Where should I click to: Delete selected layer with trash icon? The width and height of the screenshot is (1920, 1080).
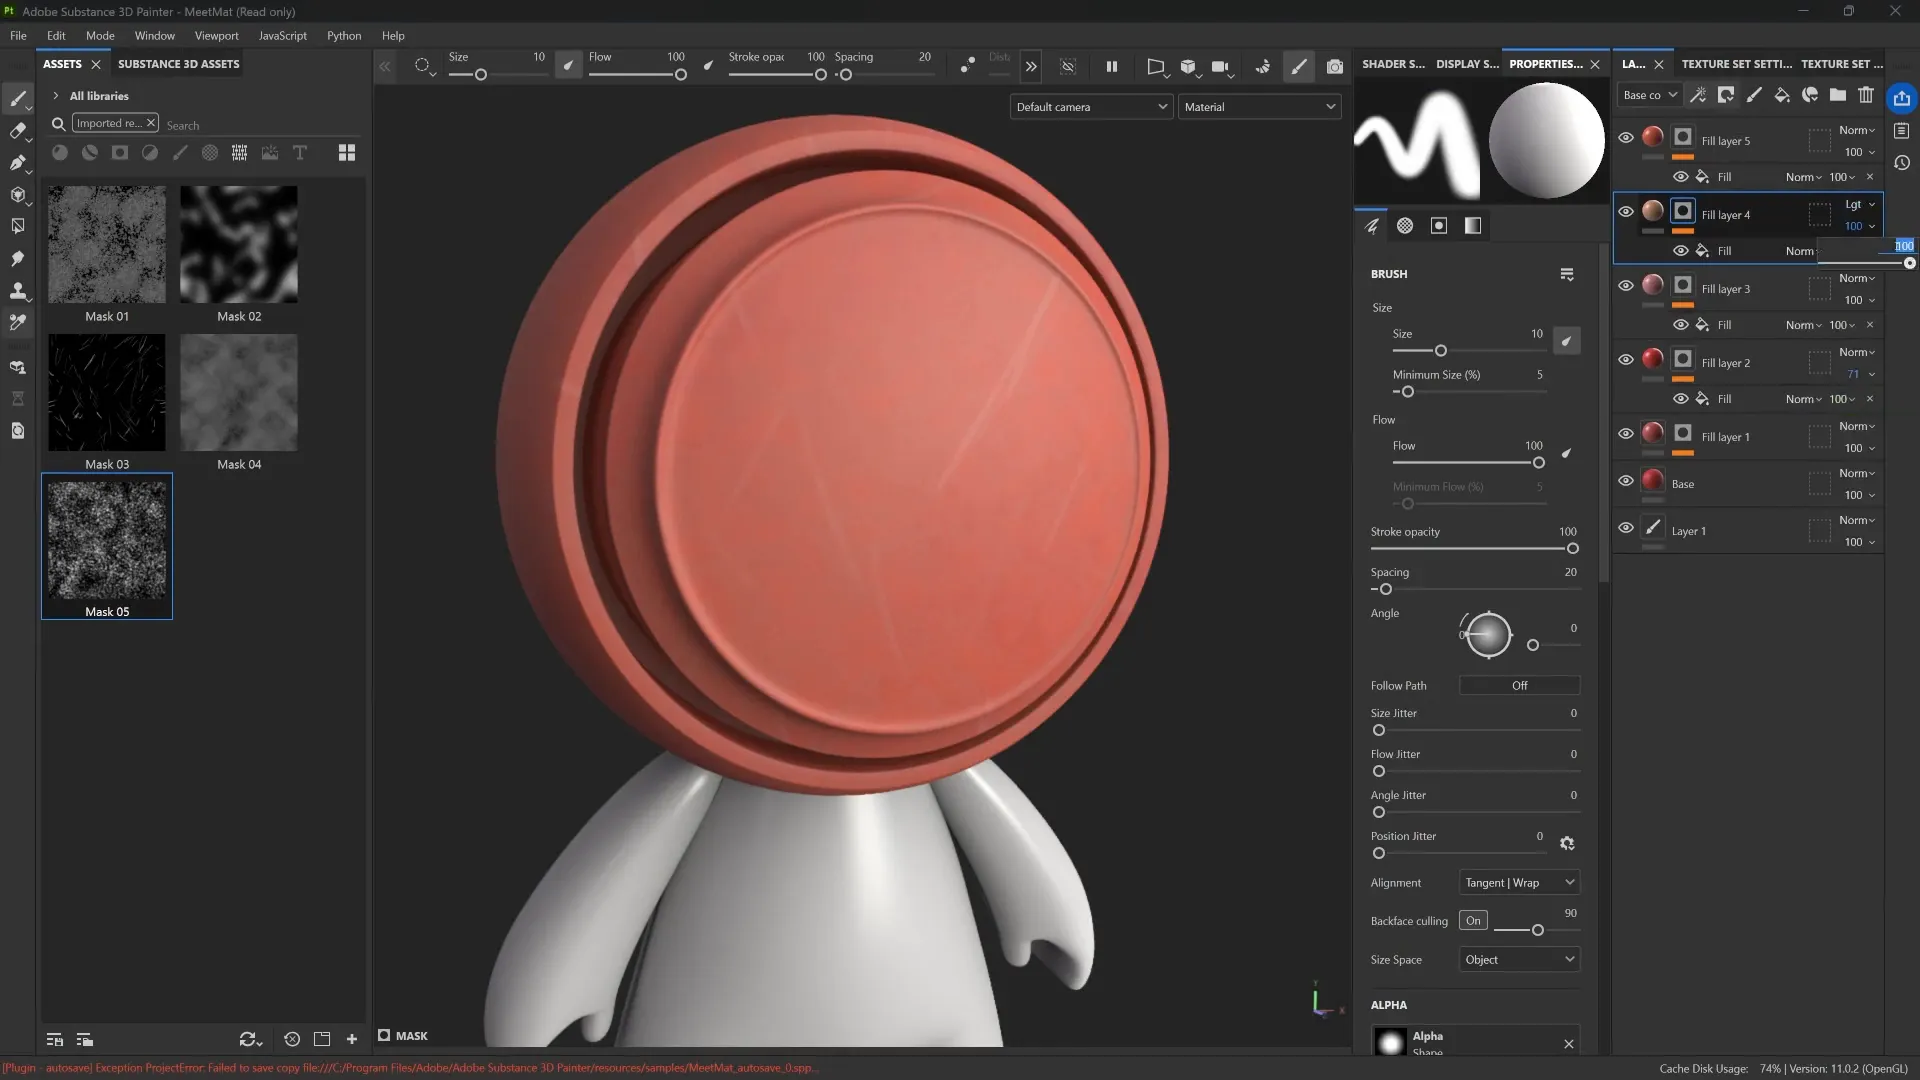pos(1865,95)
